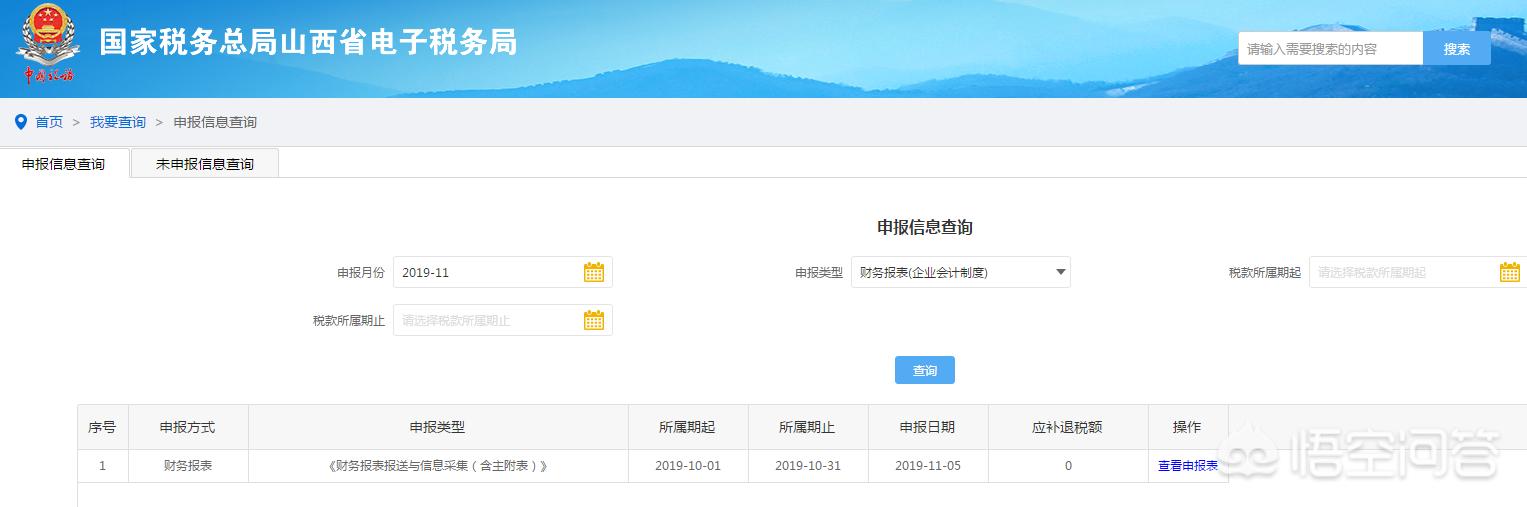
Task: Expand the 申报类型 dropdown arrow
Action: point(1060,271)
